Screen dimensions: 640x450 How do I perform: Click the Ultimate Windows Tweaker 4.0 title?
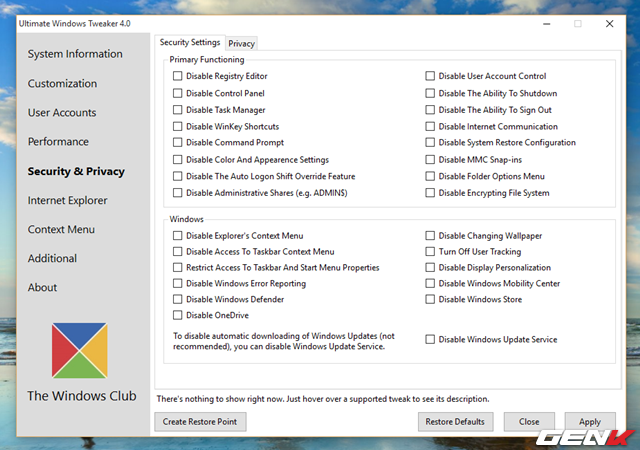coord(75,24)
